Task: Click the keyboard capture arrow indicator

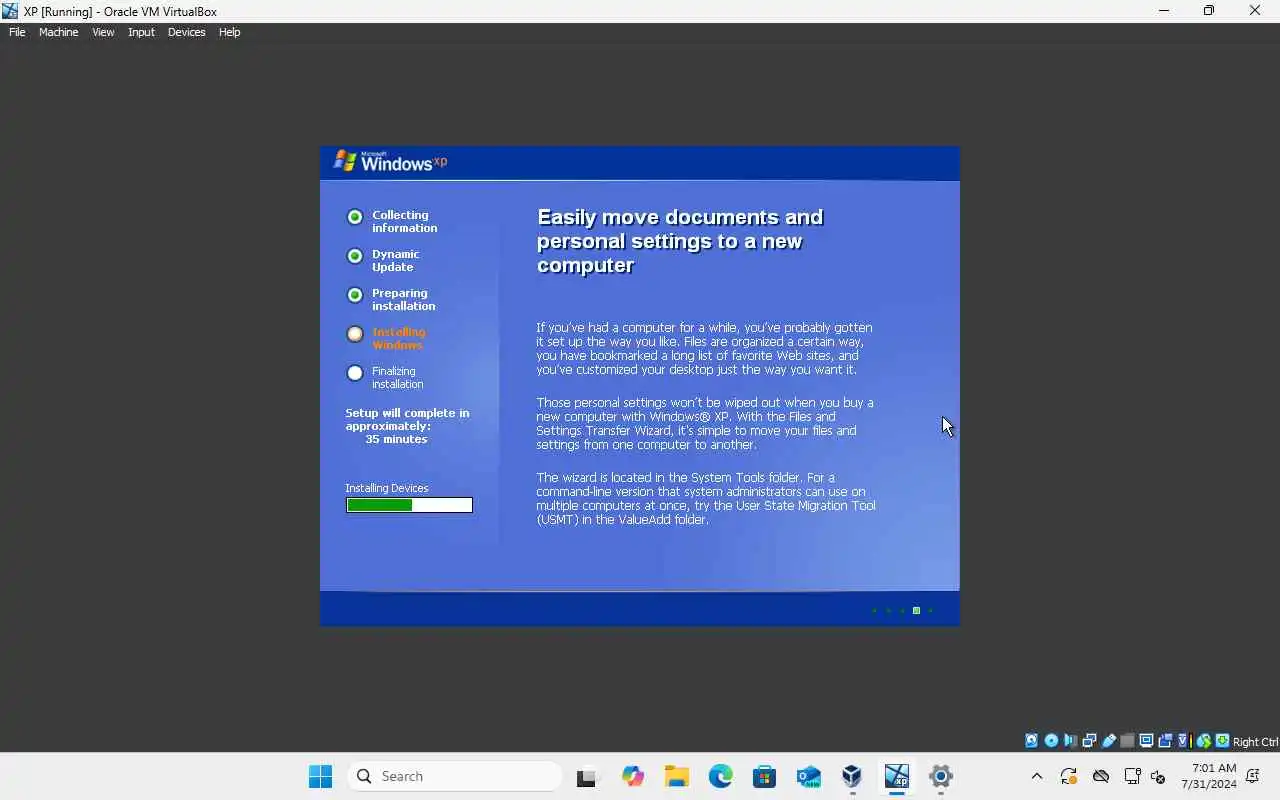Action: click(1222, 741)
